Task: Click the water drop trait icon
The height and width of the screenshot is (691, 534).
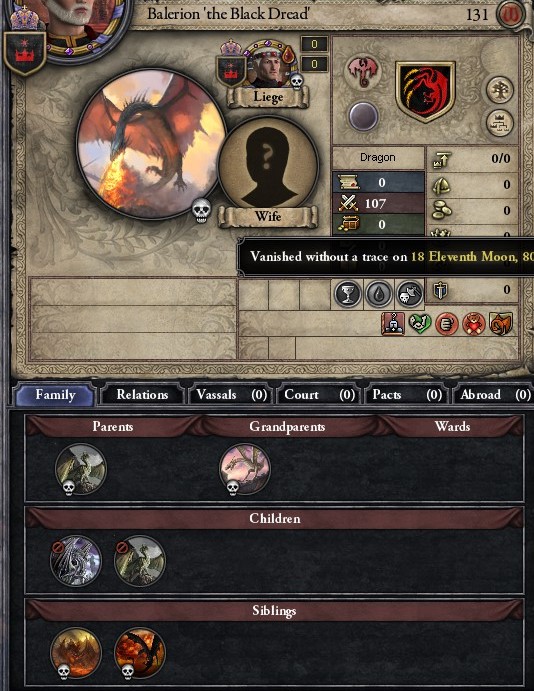Action: pos(378,294)
